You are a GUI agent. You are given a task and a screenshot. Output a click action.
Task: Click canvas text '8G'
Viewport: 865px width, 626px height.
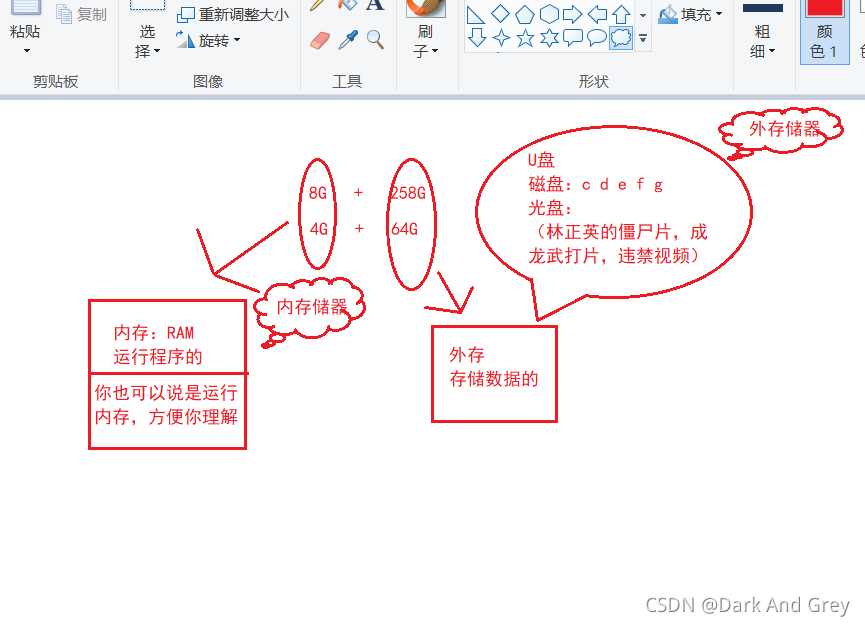[x=318, y=193]
